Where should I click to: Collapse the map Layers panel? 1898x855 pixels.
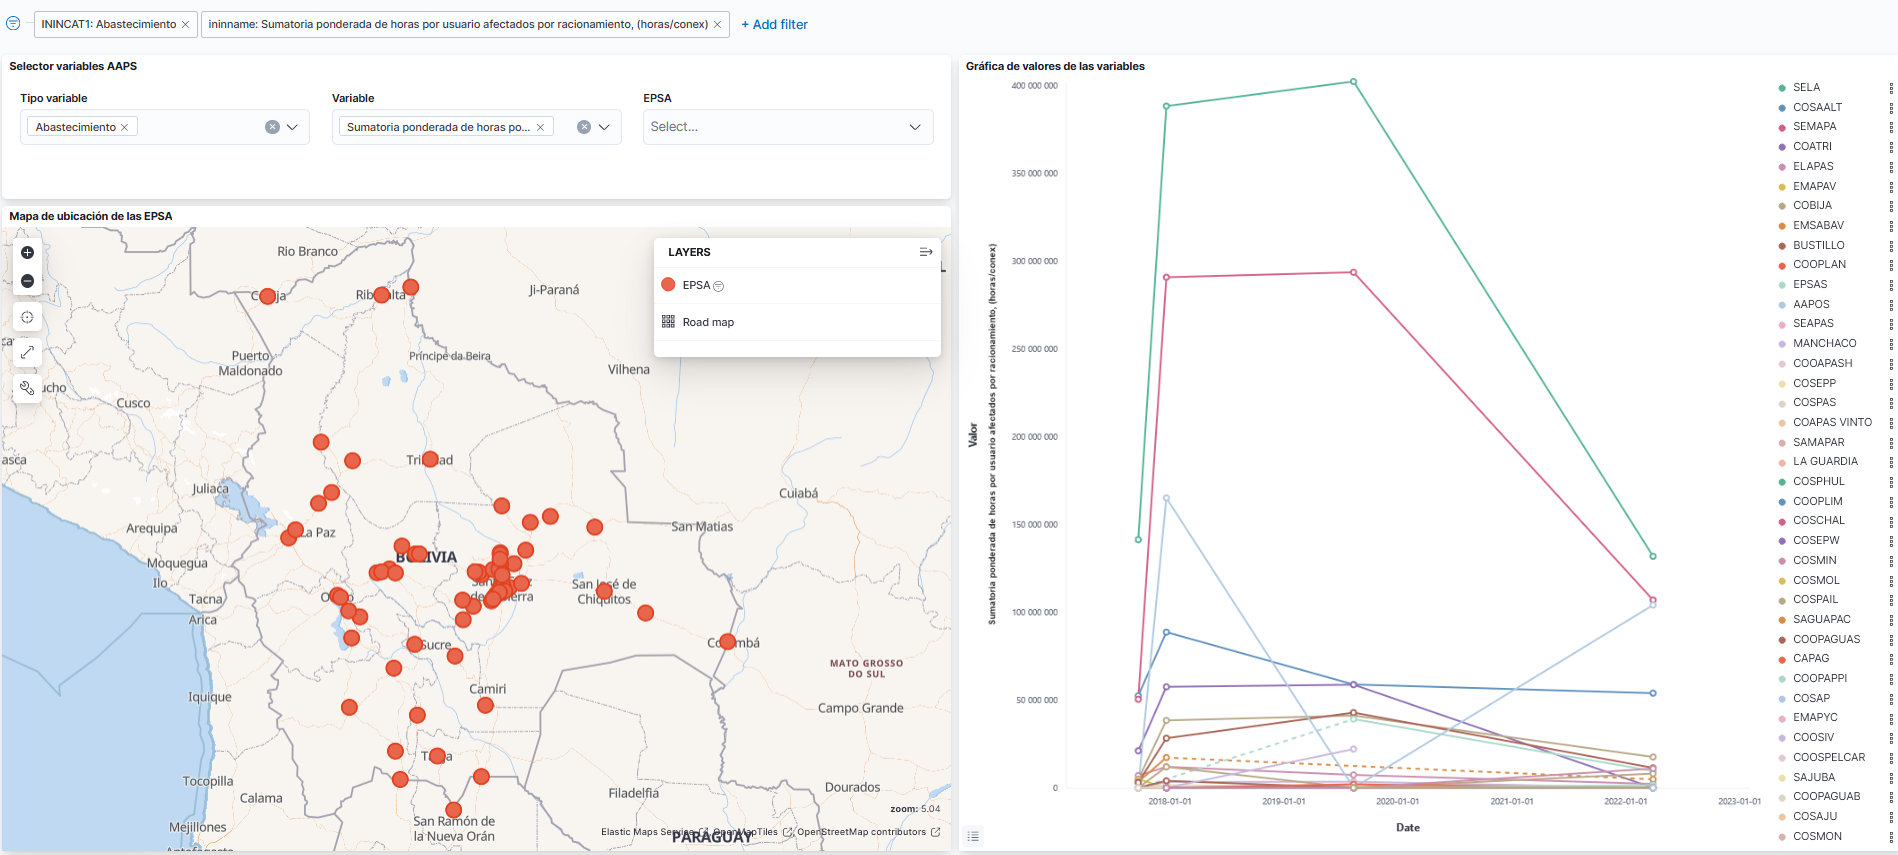pos(925,252)
